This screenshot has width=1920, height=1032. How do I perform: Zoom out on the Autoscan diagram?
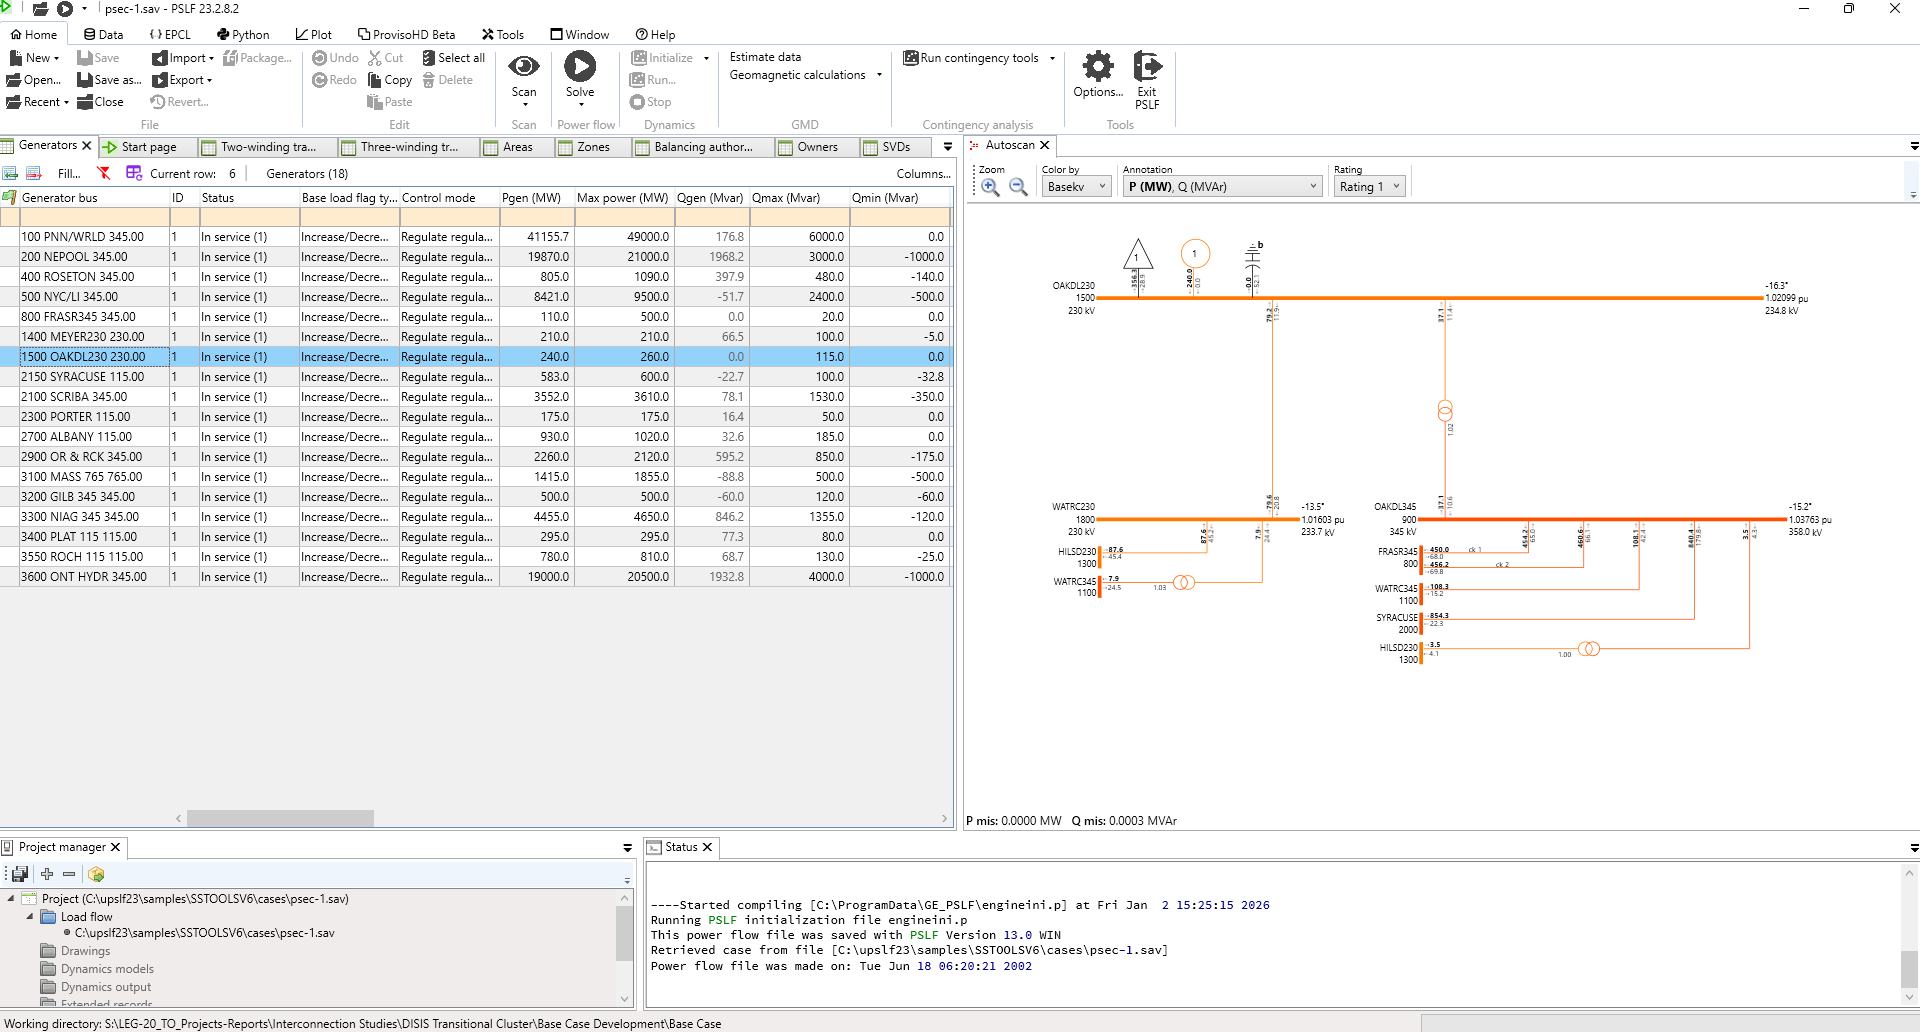coord(1018,187)
